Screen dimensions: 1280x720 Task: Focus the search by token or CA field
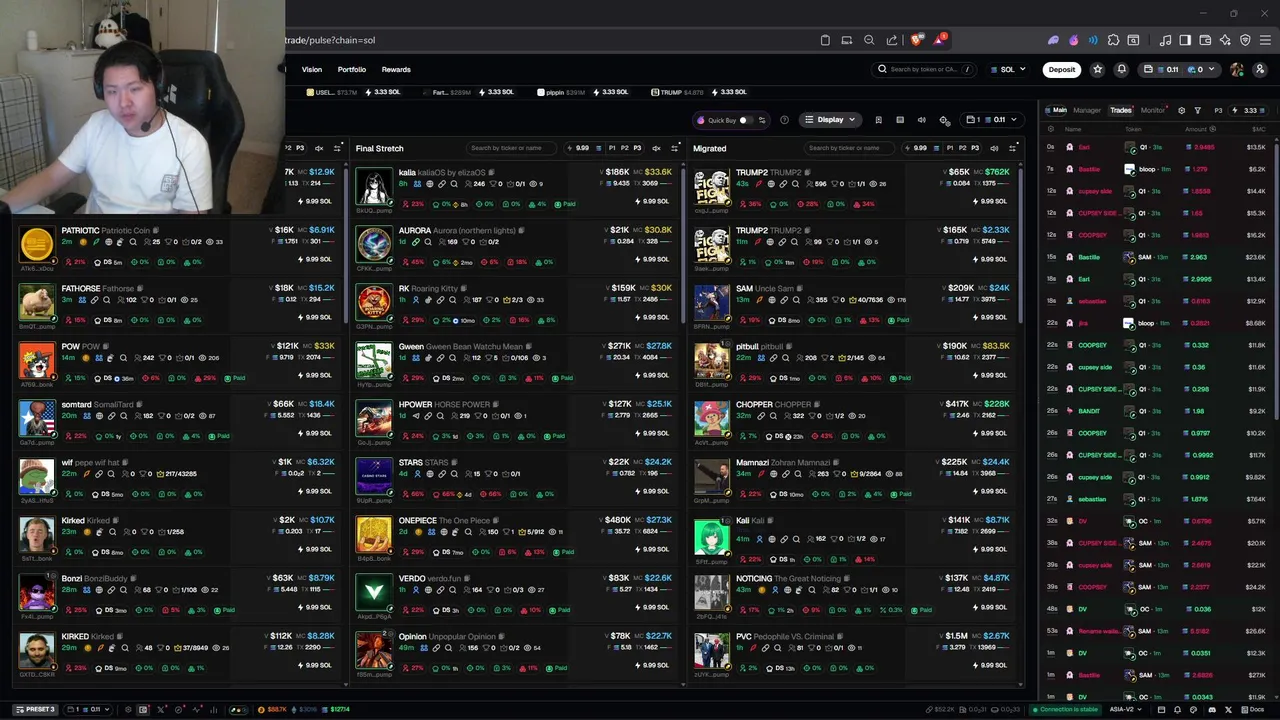click(922, 70)
